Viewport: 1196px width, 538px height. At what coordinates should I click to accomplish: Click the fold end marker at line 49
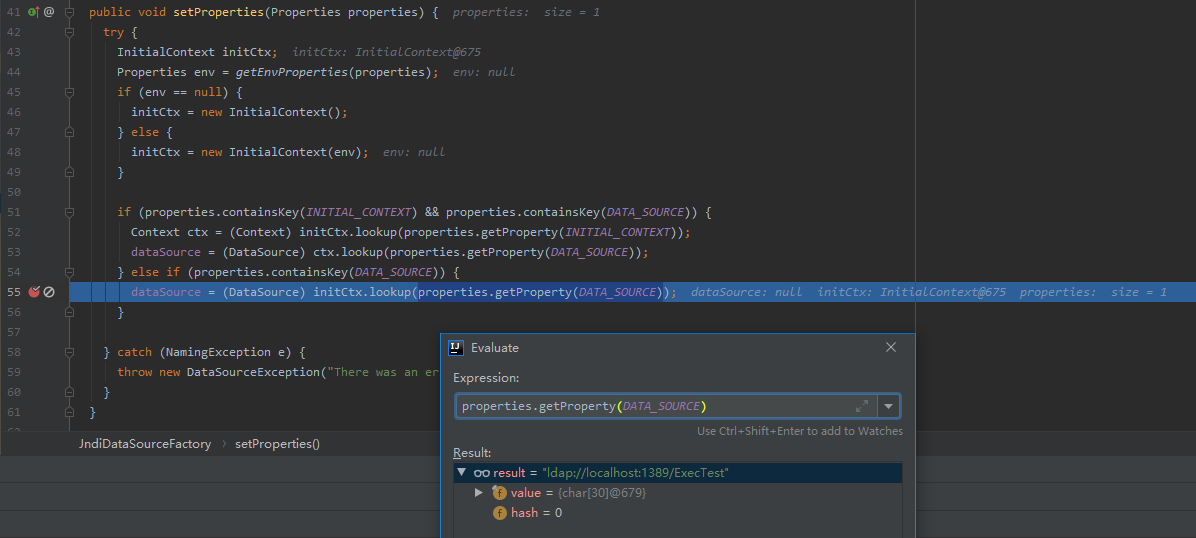69,172
